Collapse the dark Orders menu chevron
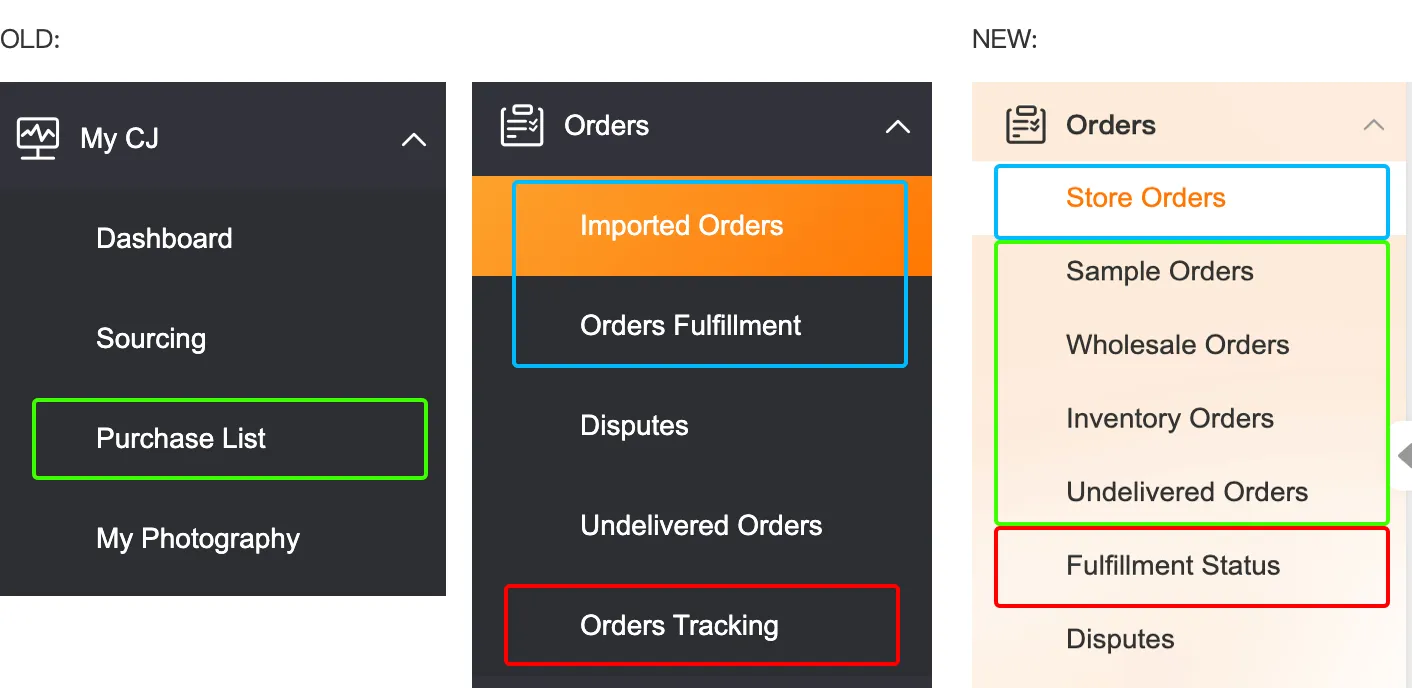 click(898, 127)
